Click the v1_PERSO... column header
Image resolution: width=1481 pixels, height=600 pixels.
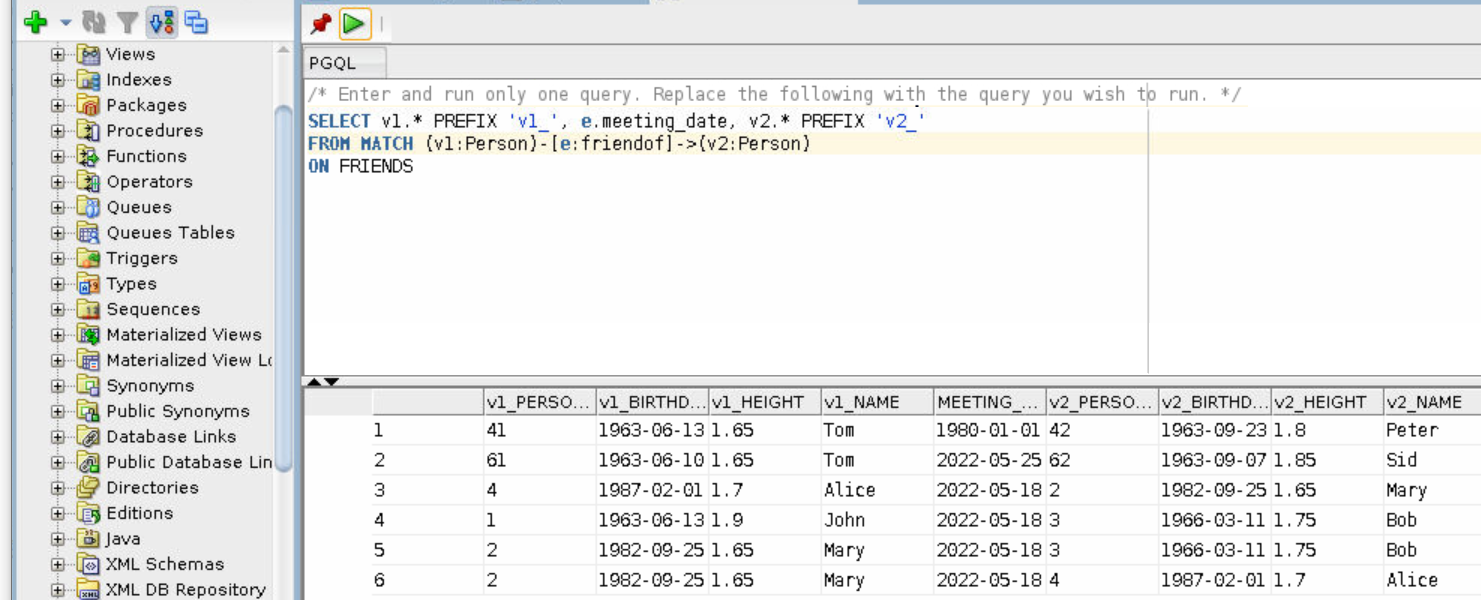539,402
